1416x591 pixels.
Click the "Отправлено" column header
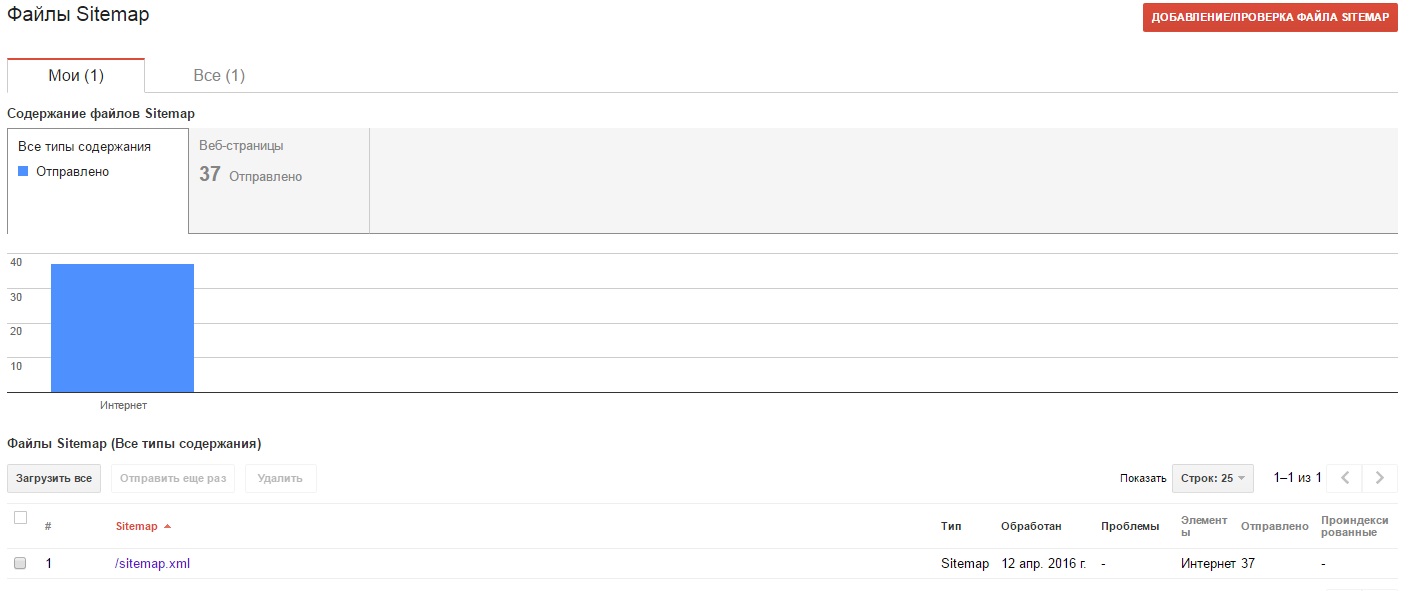pos(1274,526)
